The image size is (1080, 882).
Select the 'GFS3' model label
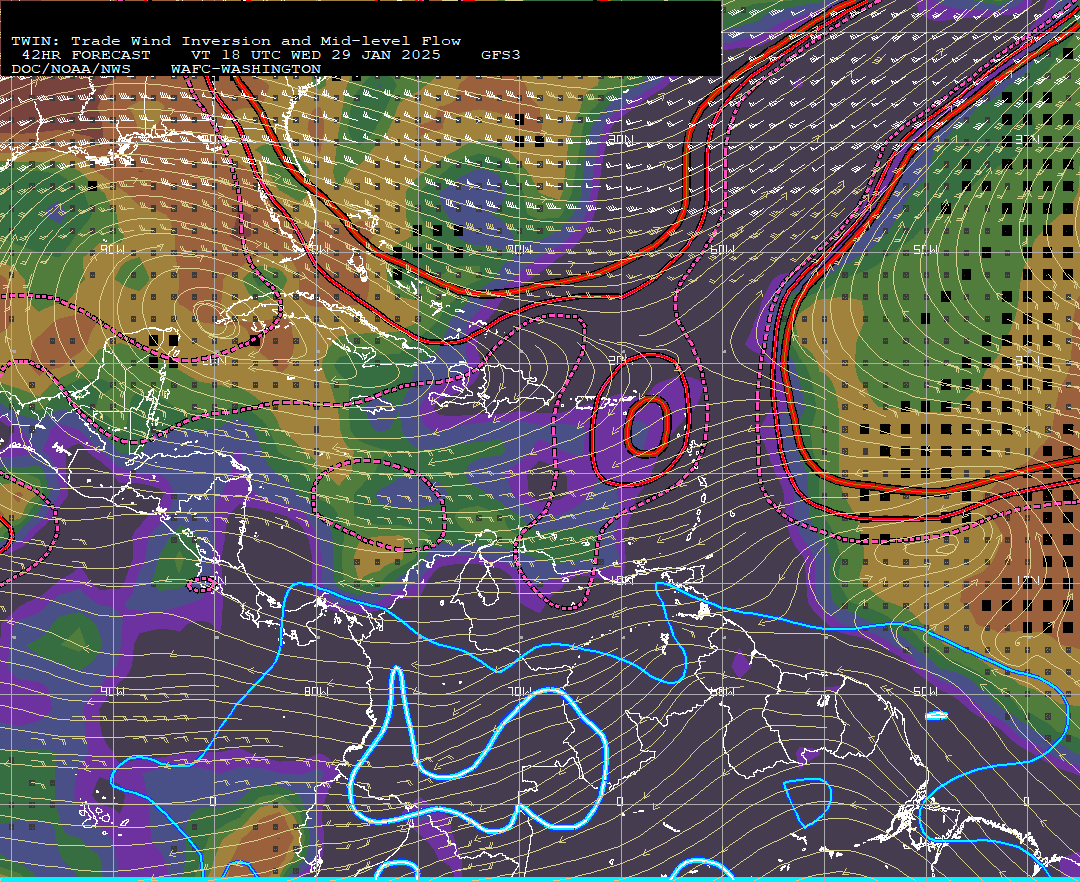[501, 55]
